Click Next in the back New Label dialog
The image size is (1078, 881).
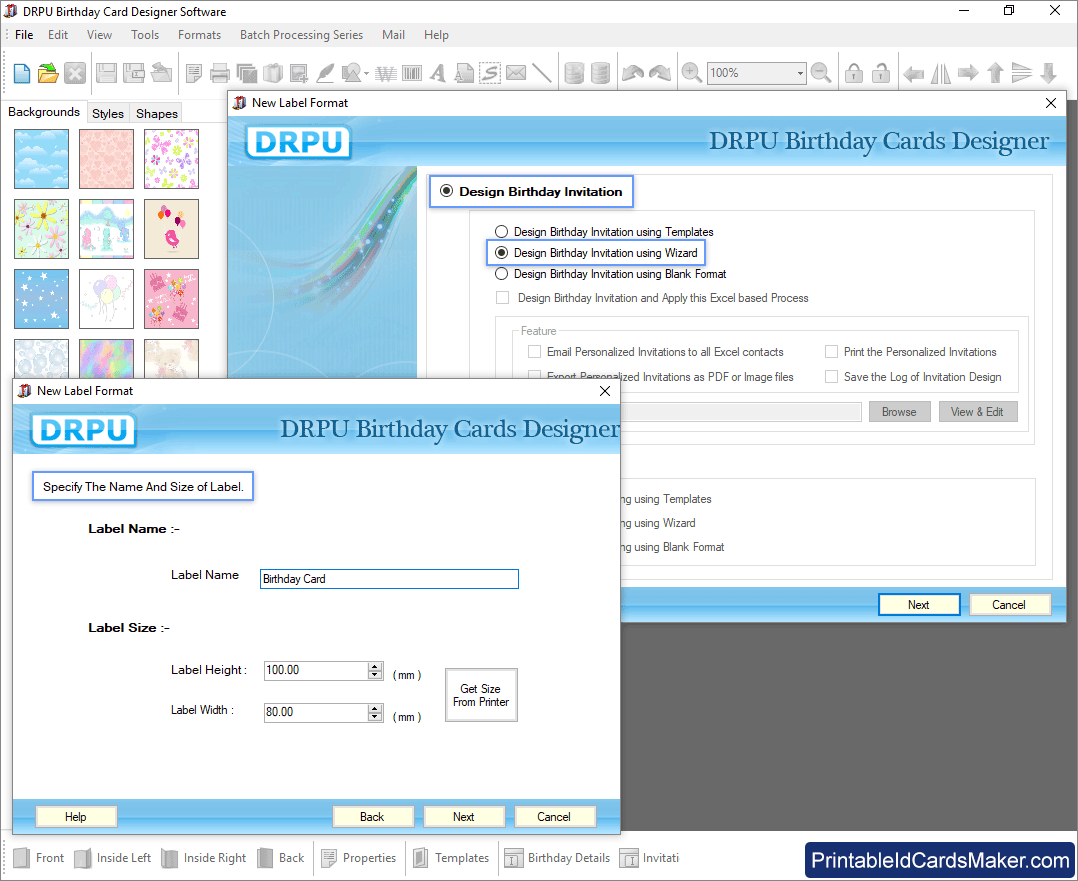point(918,605)
